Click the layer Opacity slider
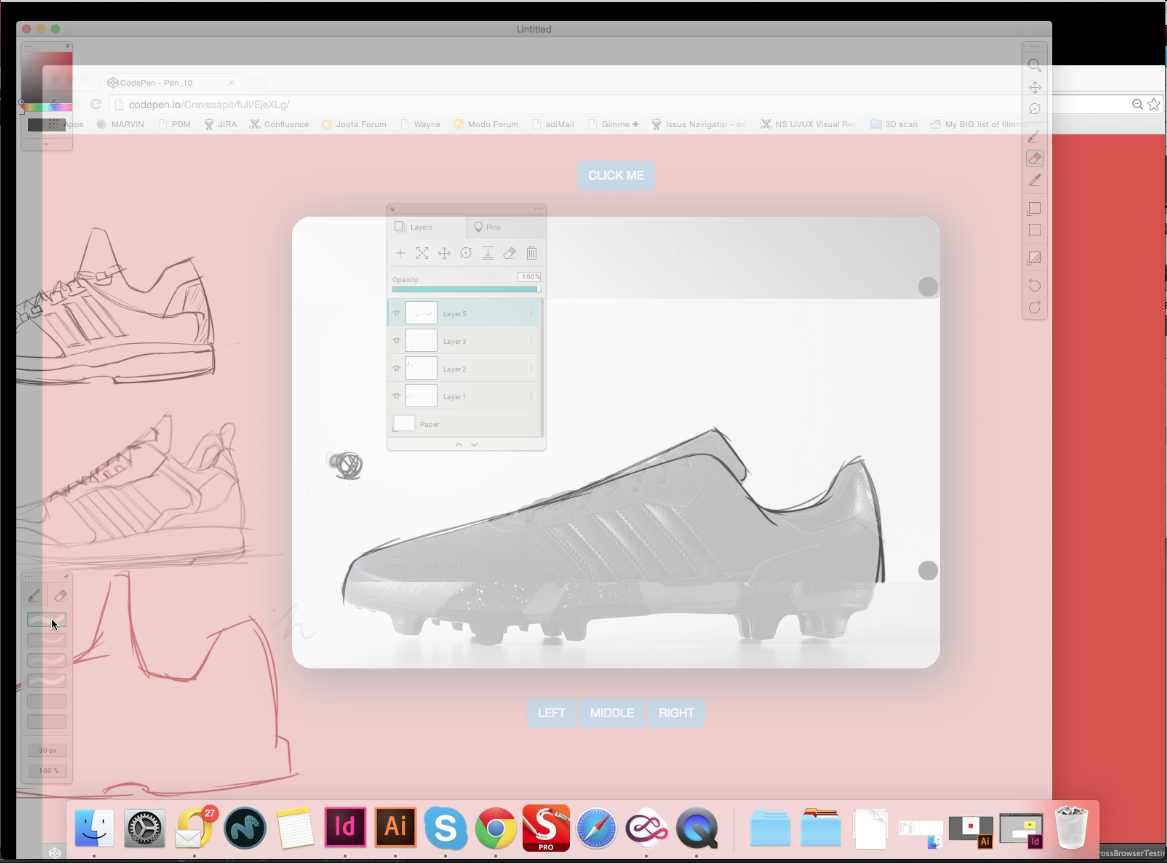Screen dimensions: 1167x863 tap(465, 289)
